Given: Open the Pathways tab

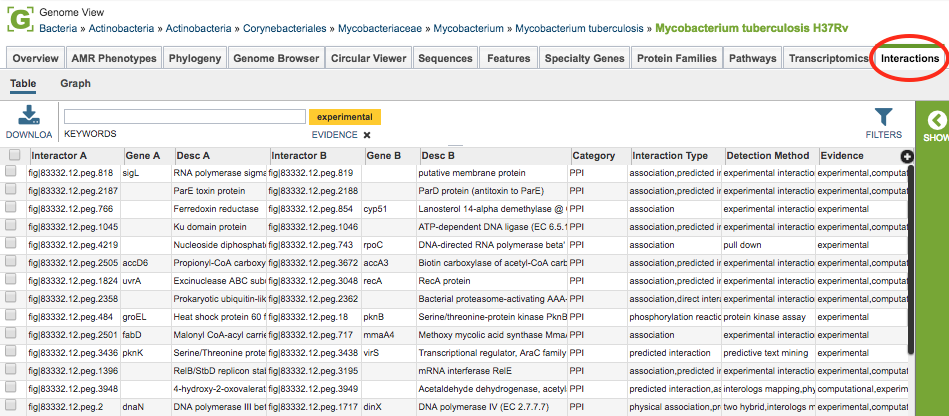Looking at the screenshot, I should pyautogui.click(x=752, y=58).
